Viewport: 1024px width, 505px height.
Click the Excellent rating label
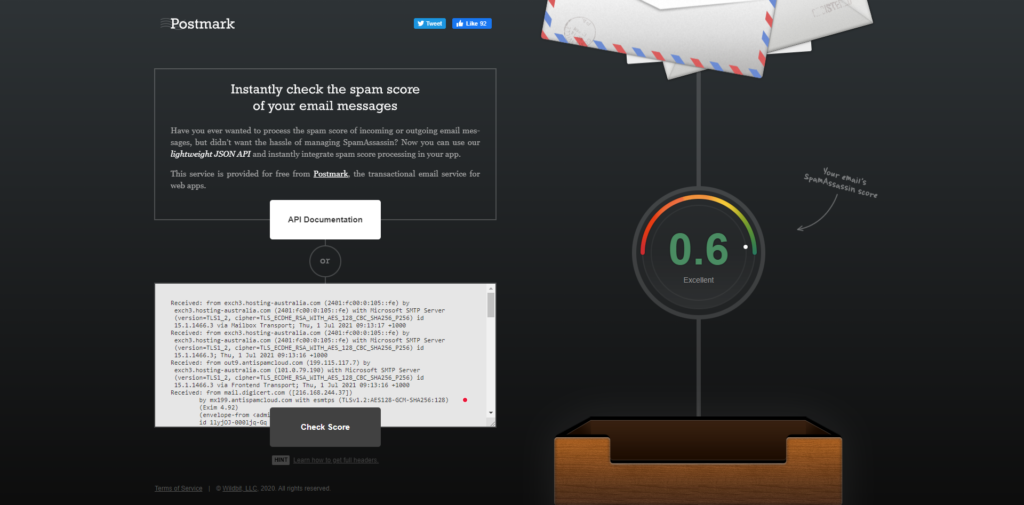pyautogui.click(x=698, y=280)
